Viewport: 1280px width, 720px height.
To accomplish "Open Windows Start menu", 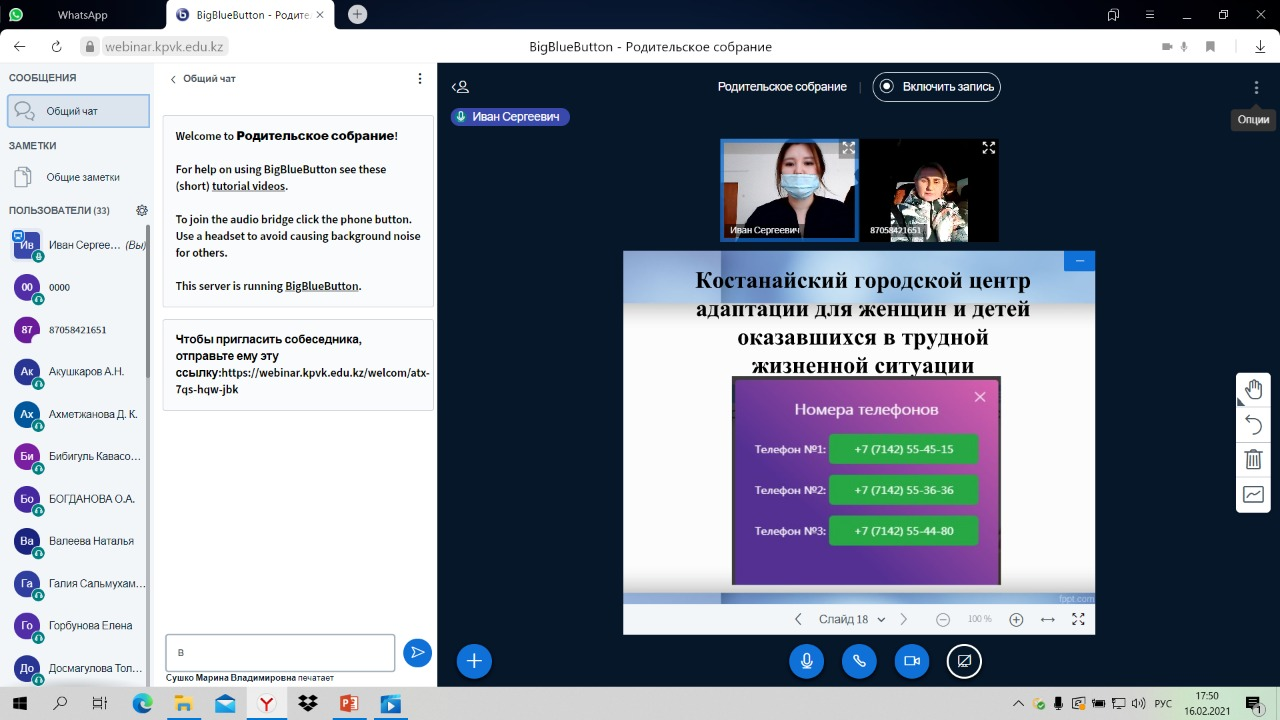I will 20,704.
